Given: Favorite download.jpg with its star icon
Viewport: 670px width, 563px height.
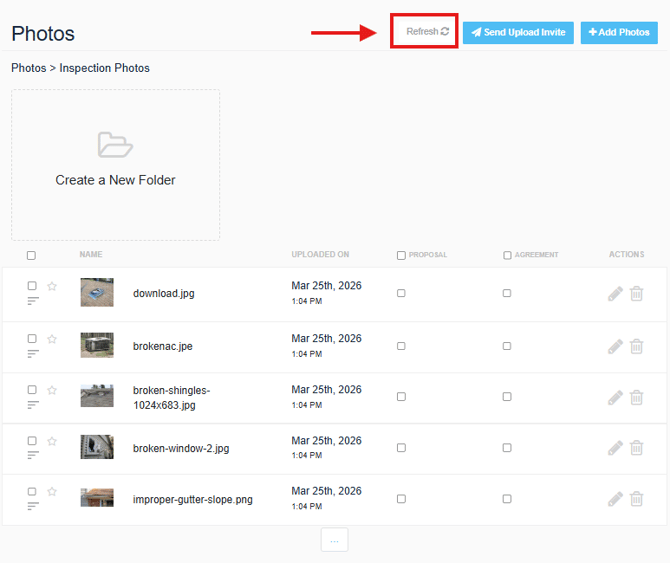Looking at the screenshot, I should pyautogui.click(x=52, y=286).
